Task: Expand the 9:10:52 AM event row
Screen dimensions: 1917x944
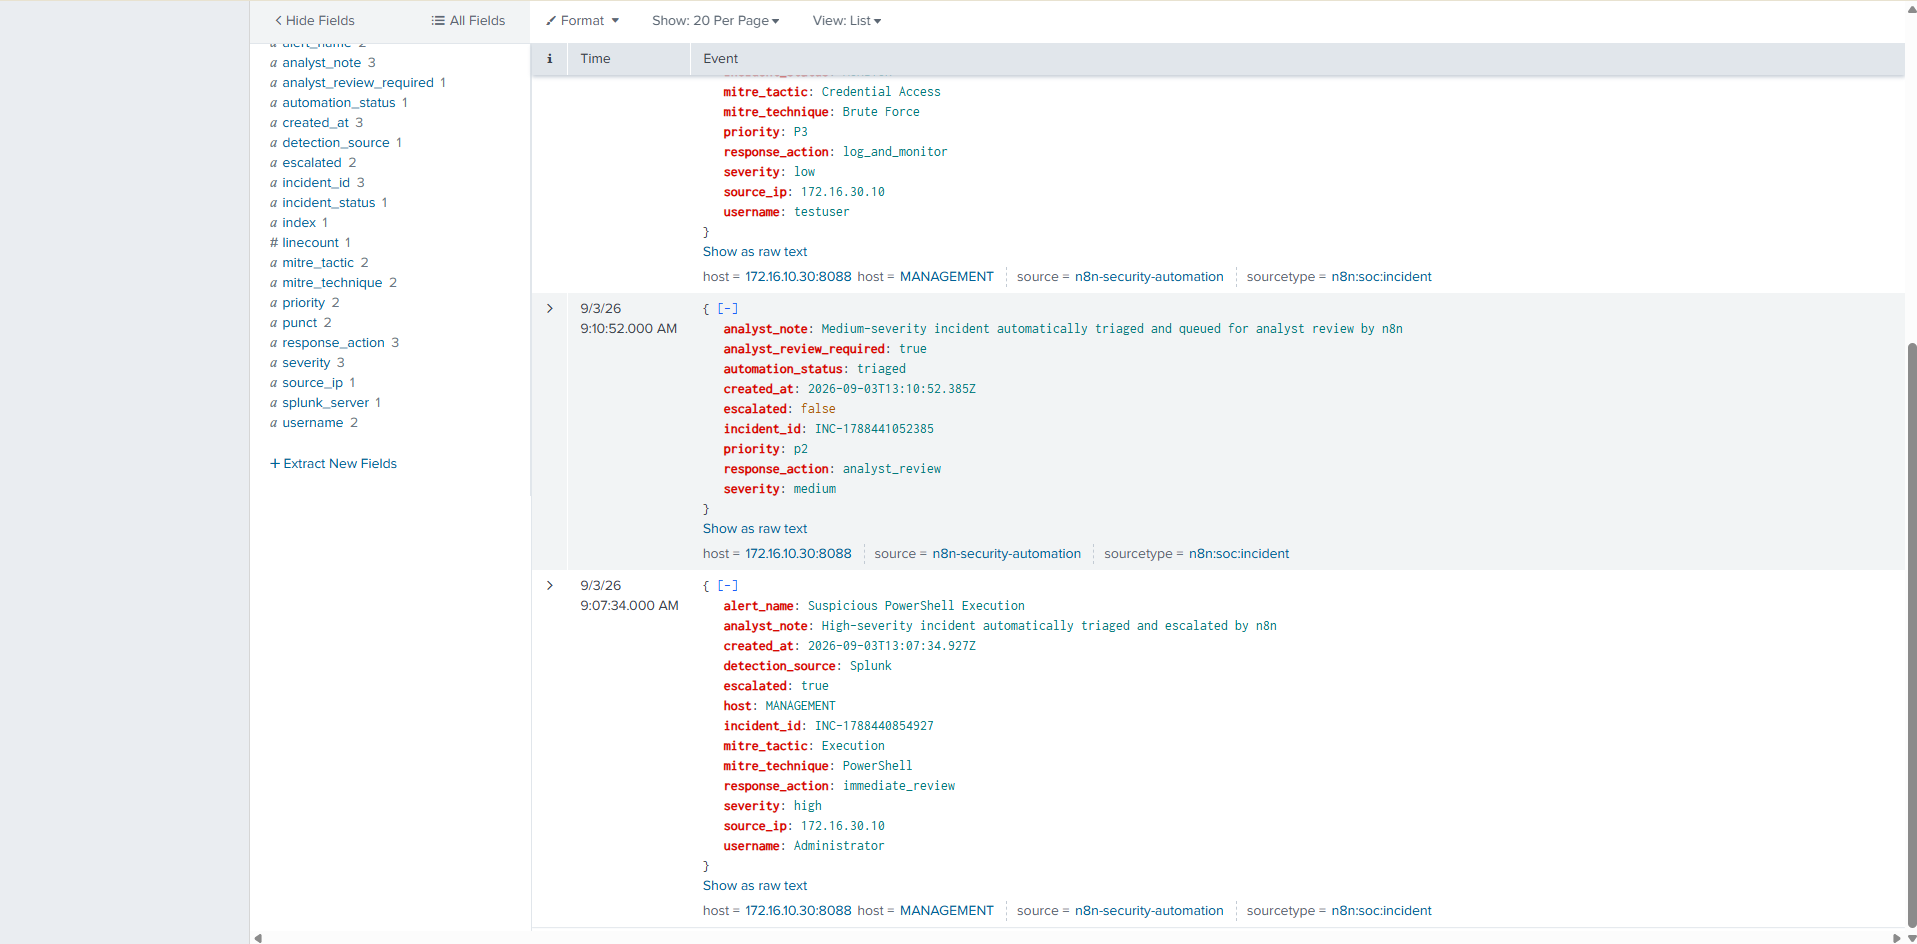Action: pos(549,308)
